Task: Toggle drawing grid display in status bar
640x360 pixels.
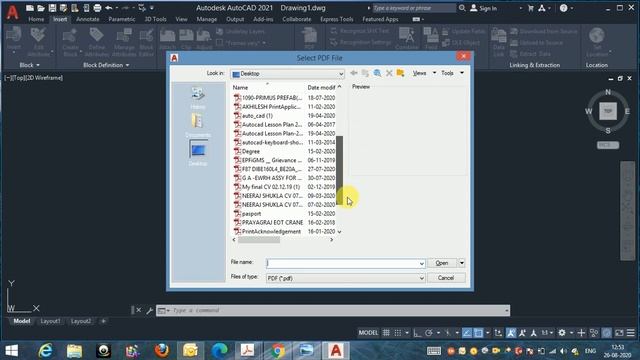Action: click(386, 333)
